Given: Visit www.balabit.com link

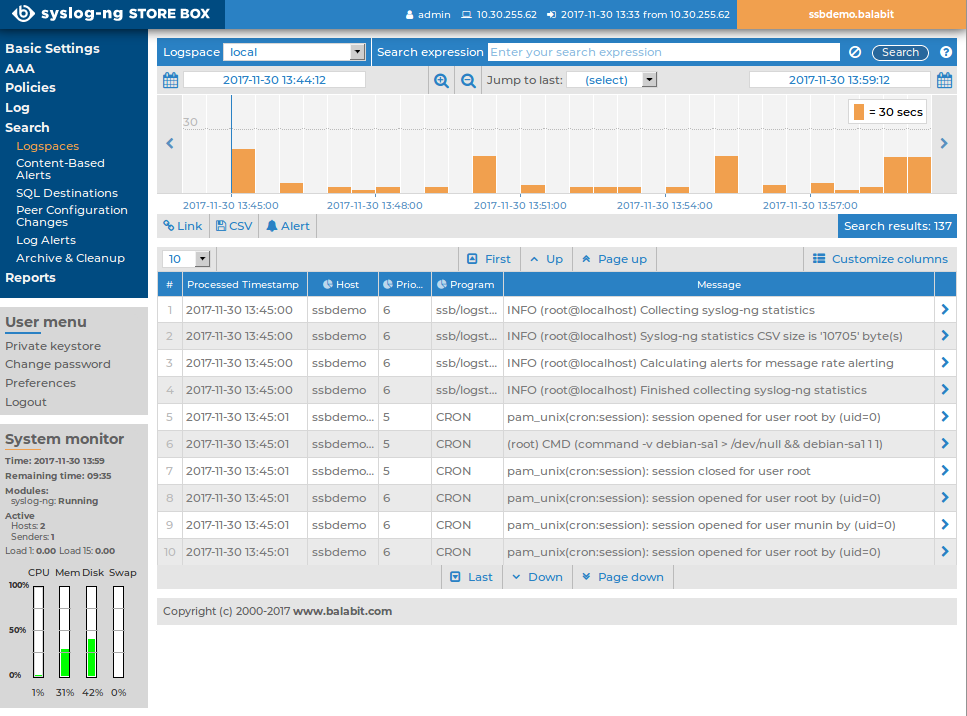Looking at the screenshot, I should tap(342, 611).
